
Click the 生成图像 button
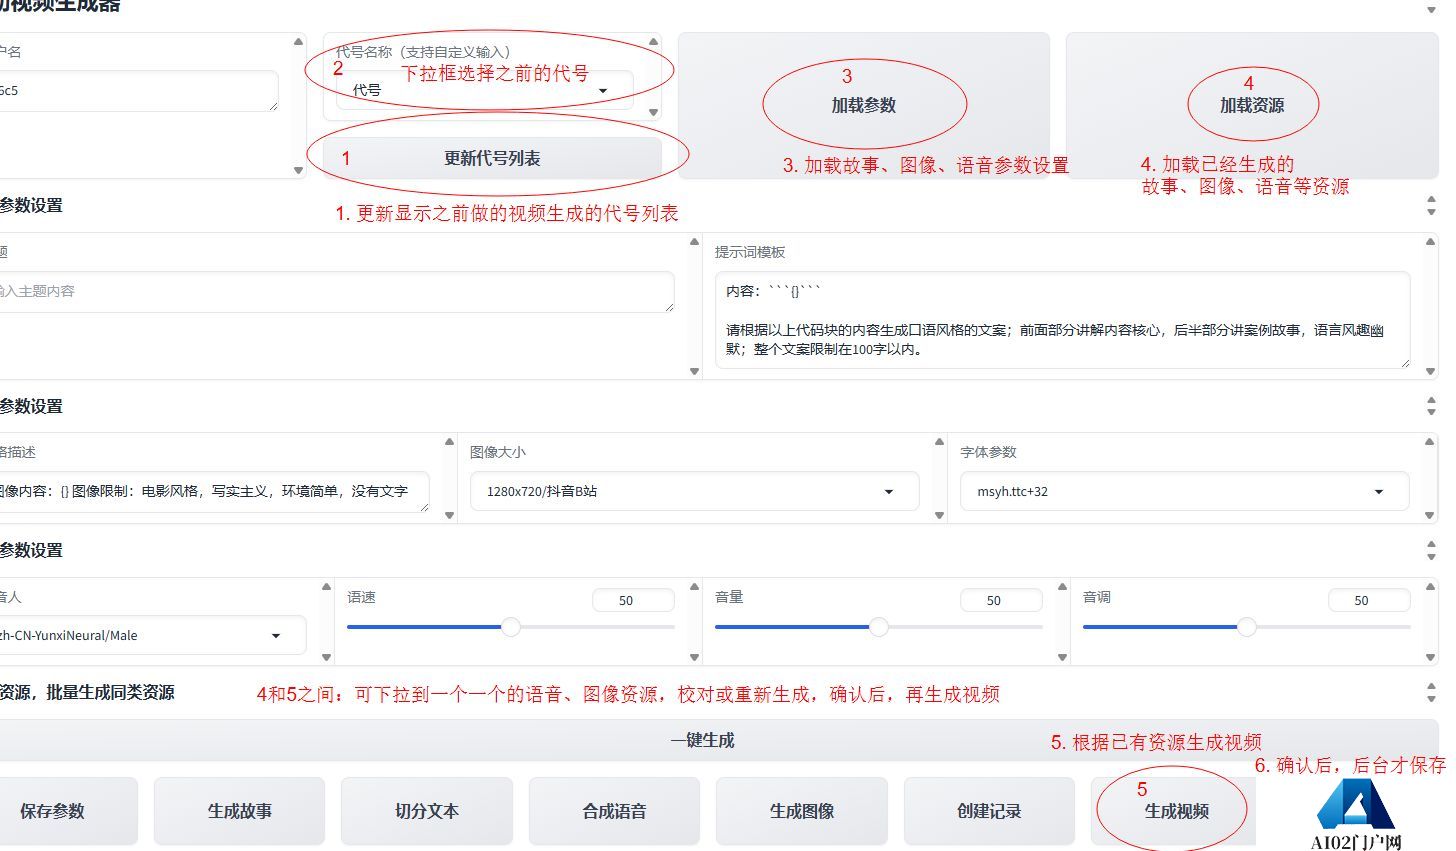[x=802, y=811]
